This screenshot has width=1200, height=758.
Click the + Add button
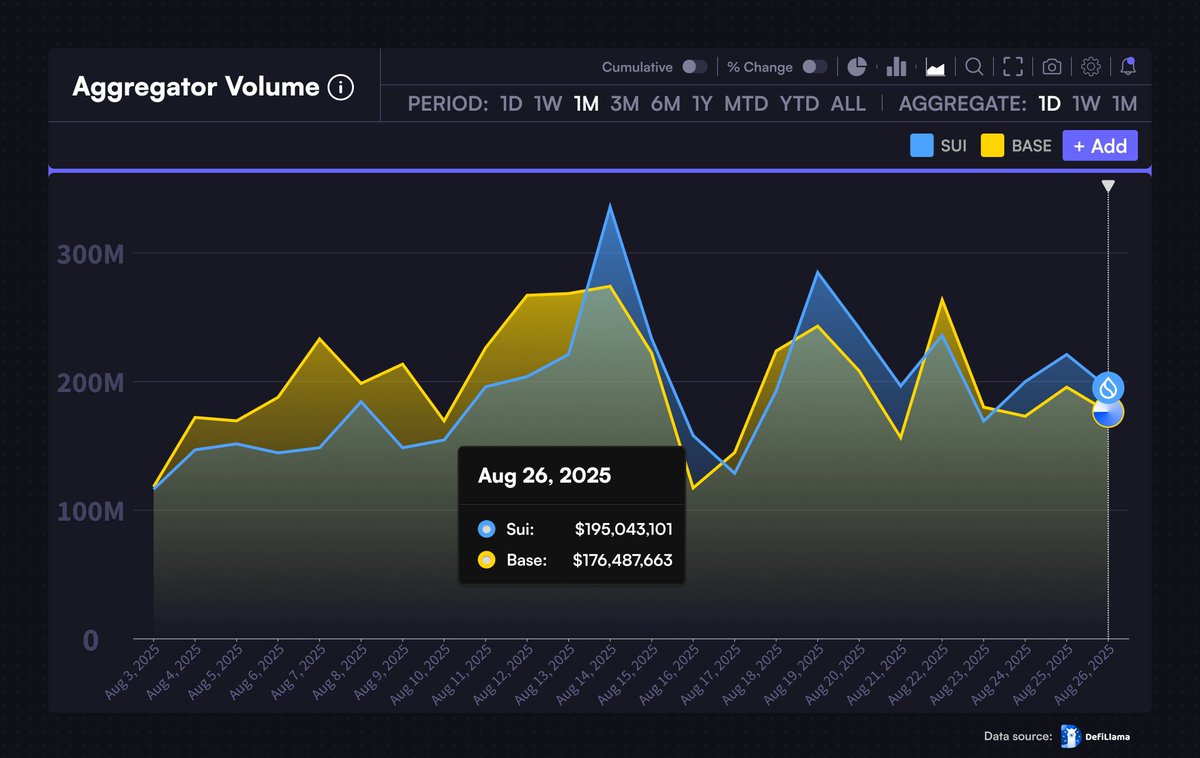pos(1100,146)
